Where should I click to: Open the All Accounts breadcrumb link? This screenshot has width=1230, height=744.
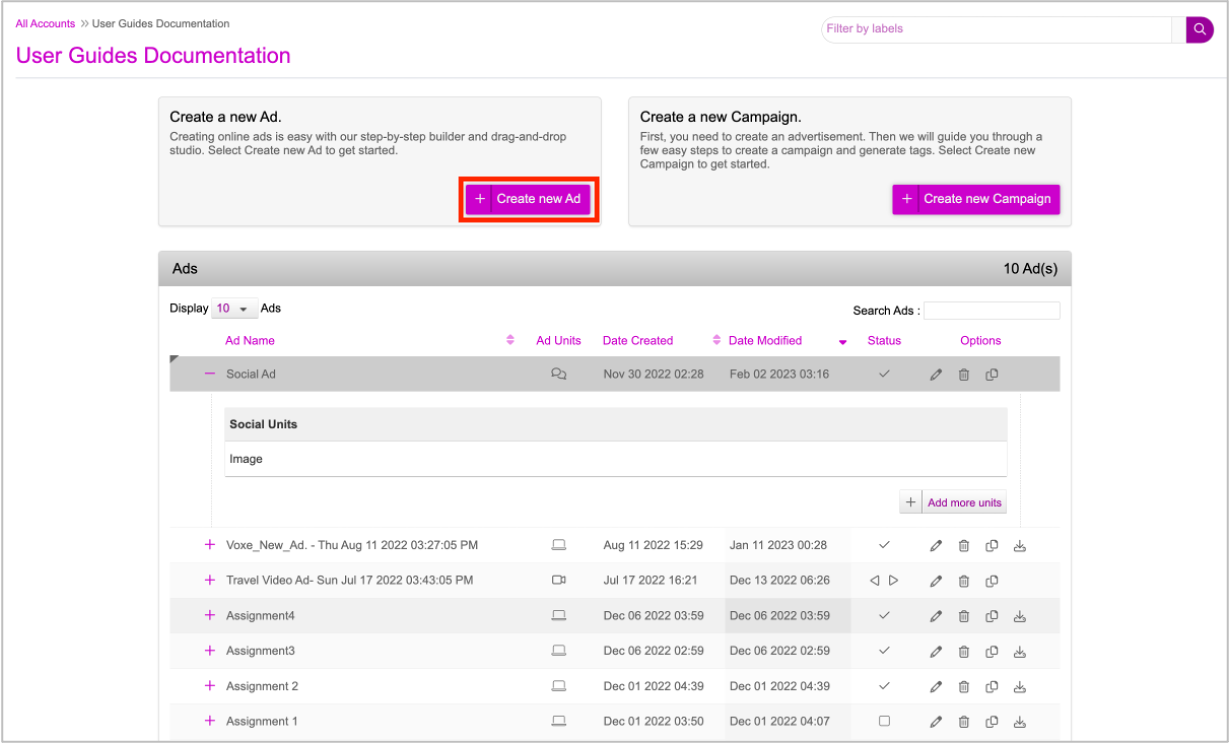(x=45, y=24)
